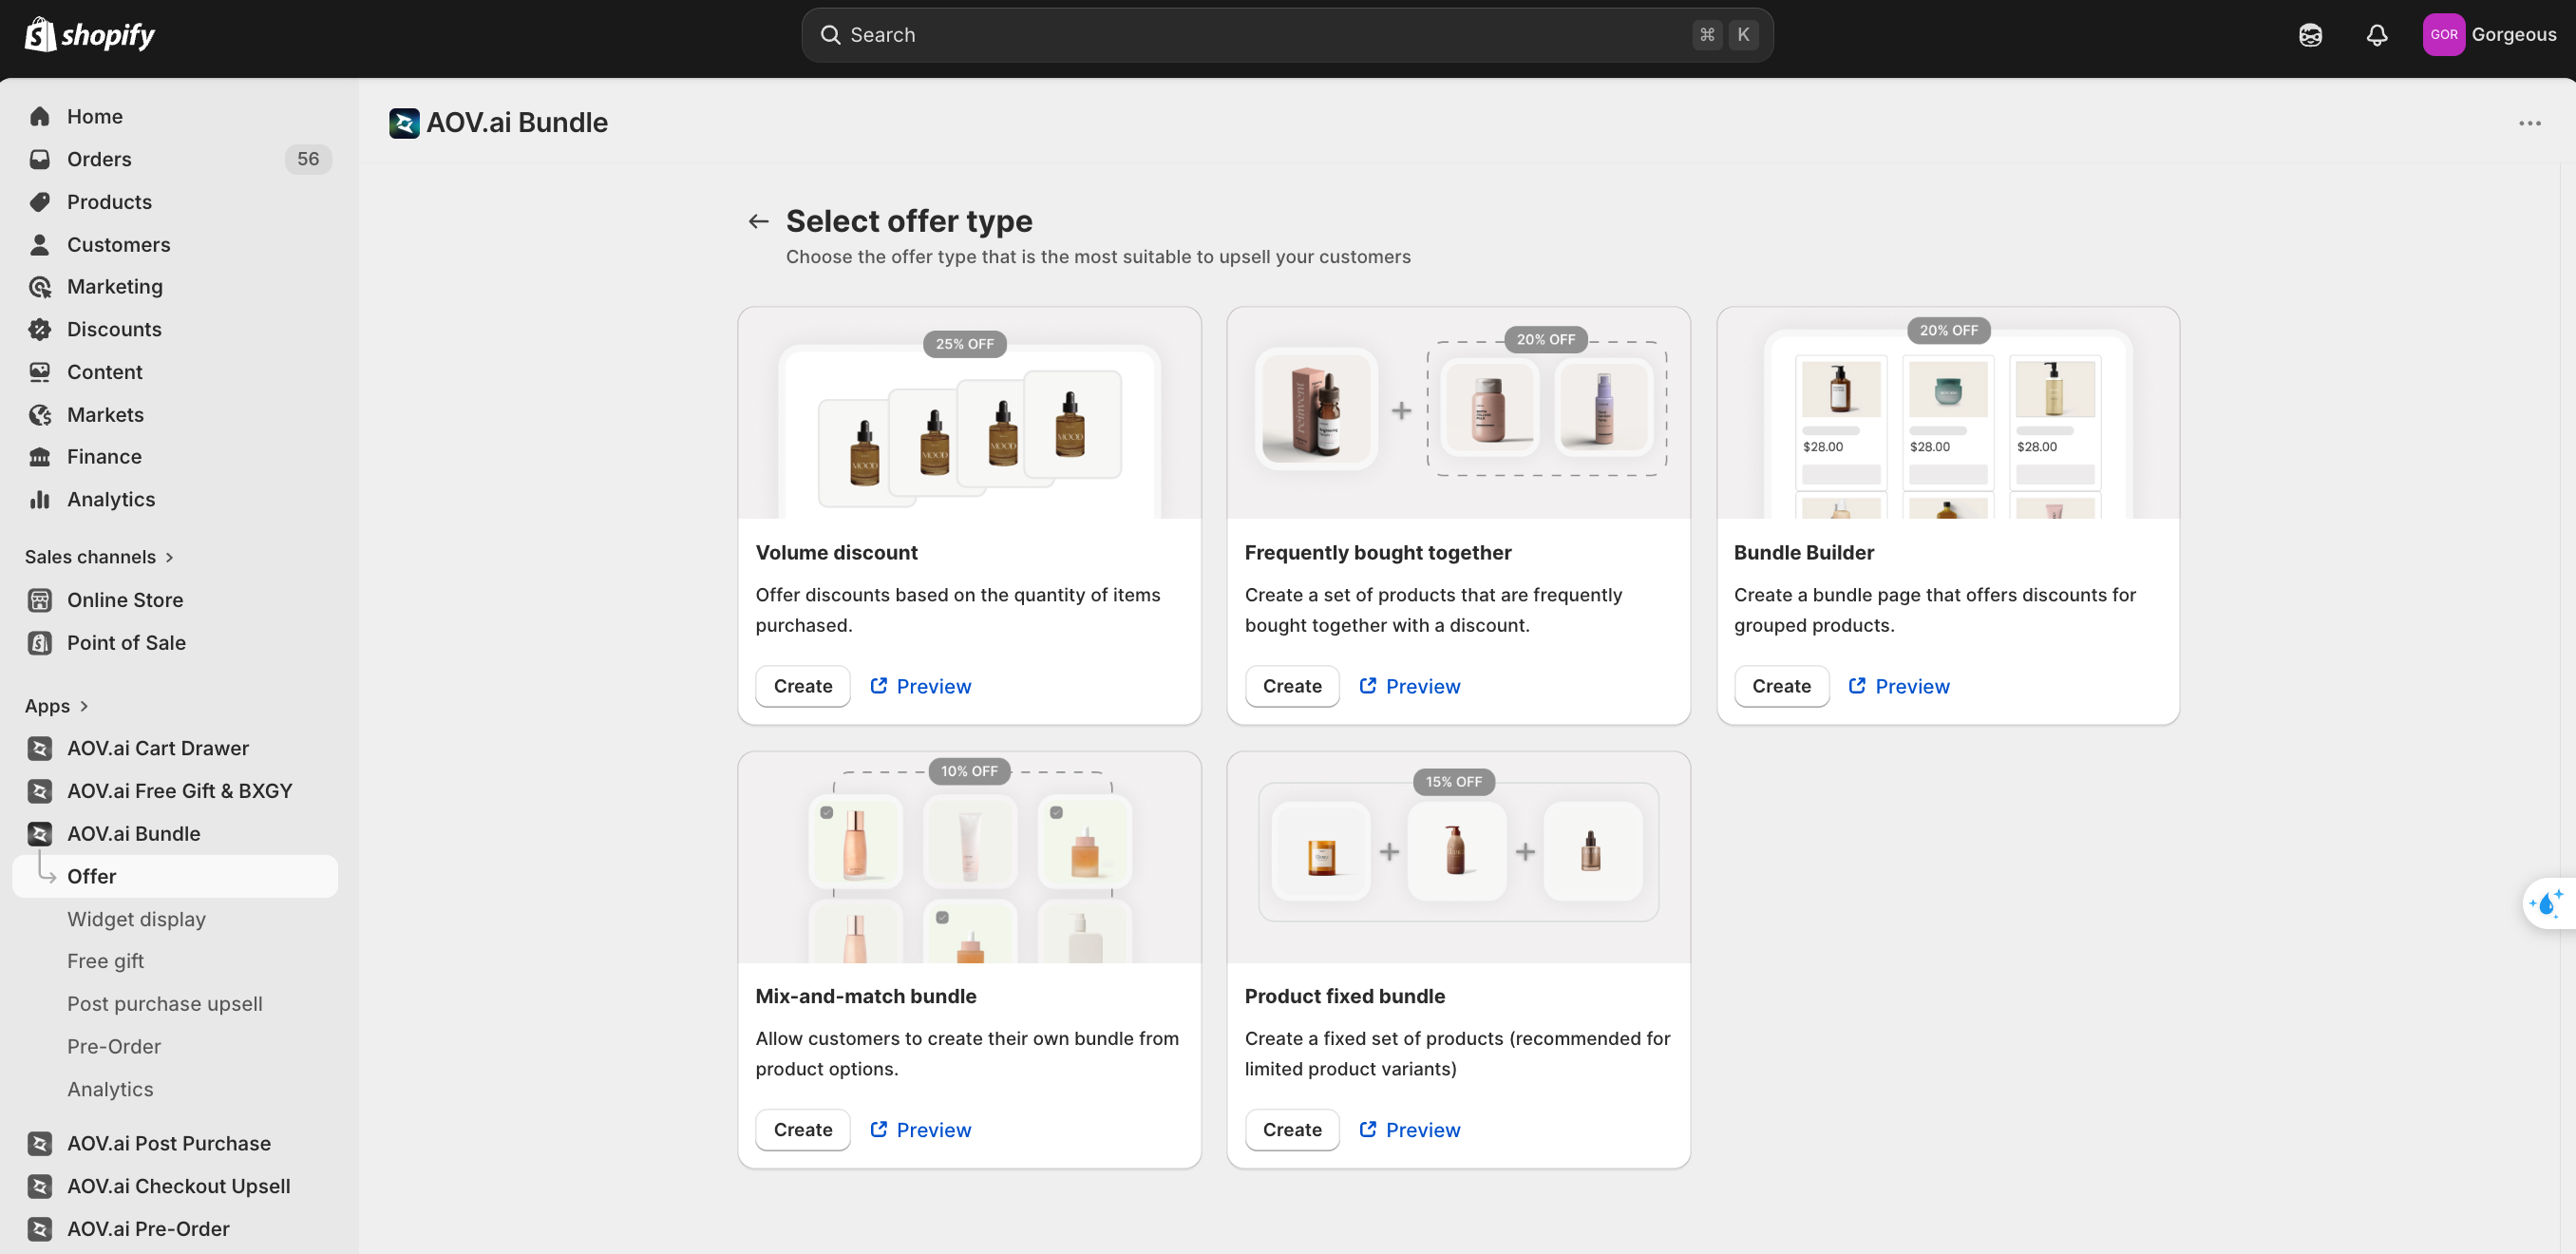Click the Markets globe icon

click(40, 415)
